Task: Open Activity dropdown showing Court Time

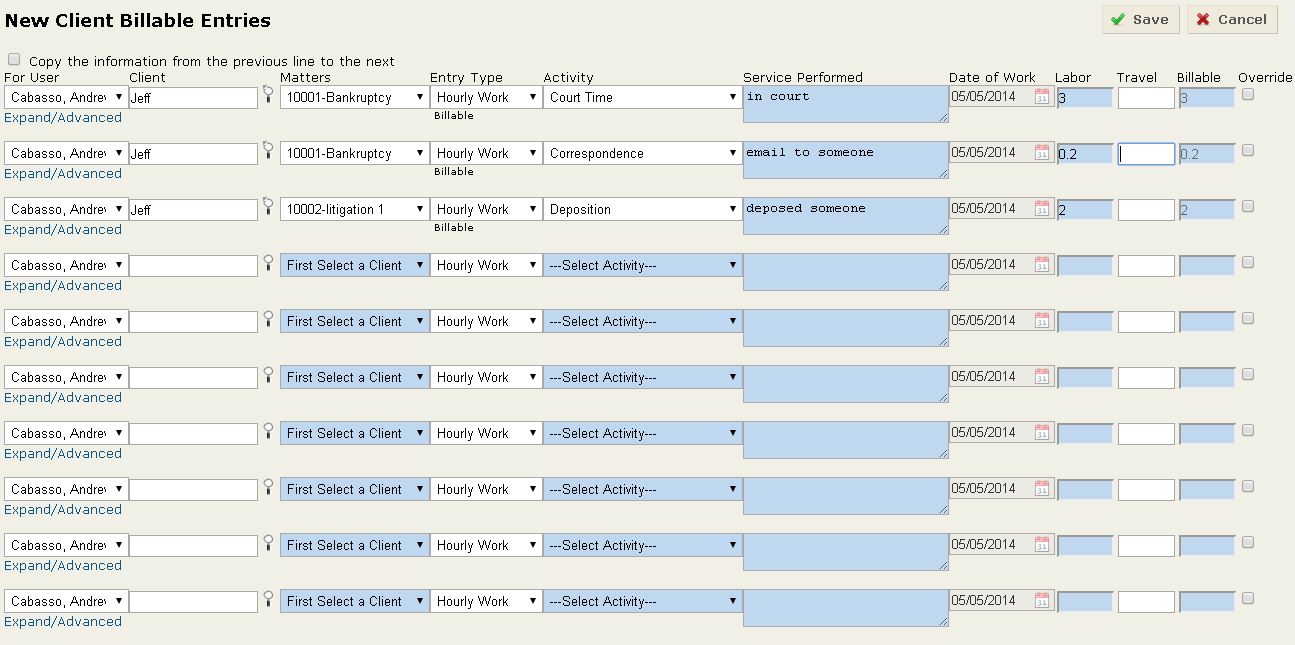Action: (x=642, y=97)
